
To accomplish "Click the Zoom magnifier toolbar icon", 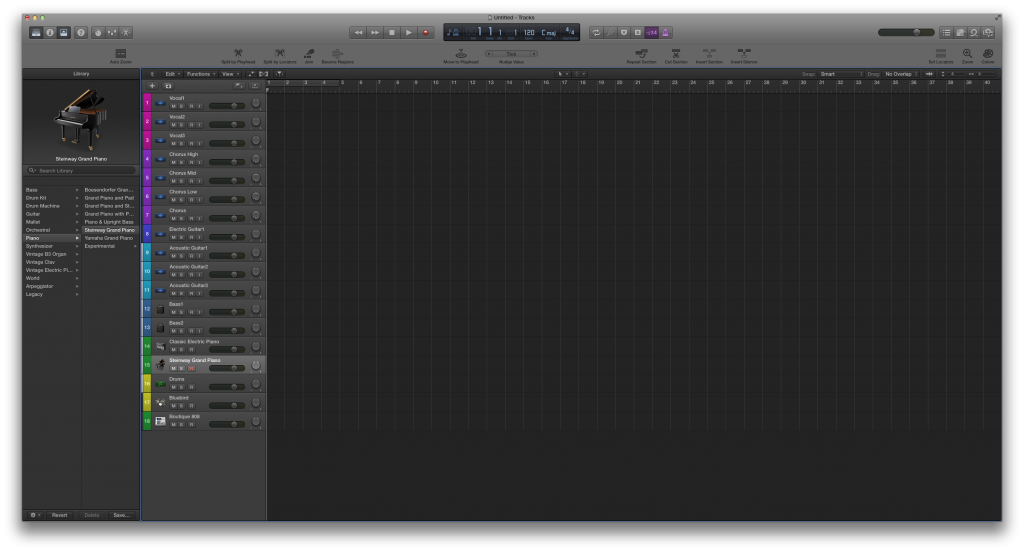I will (x=967, y=54).
